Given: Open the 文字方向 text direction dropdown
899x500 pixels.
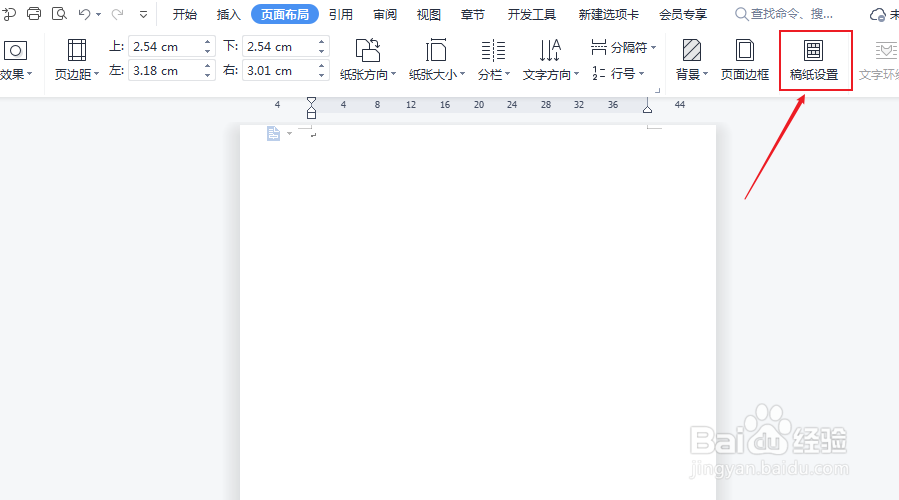Looking at the screenshot, I should pos(550,59).
